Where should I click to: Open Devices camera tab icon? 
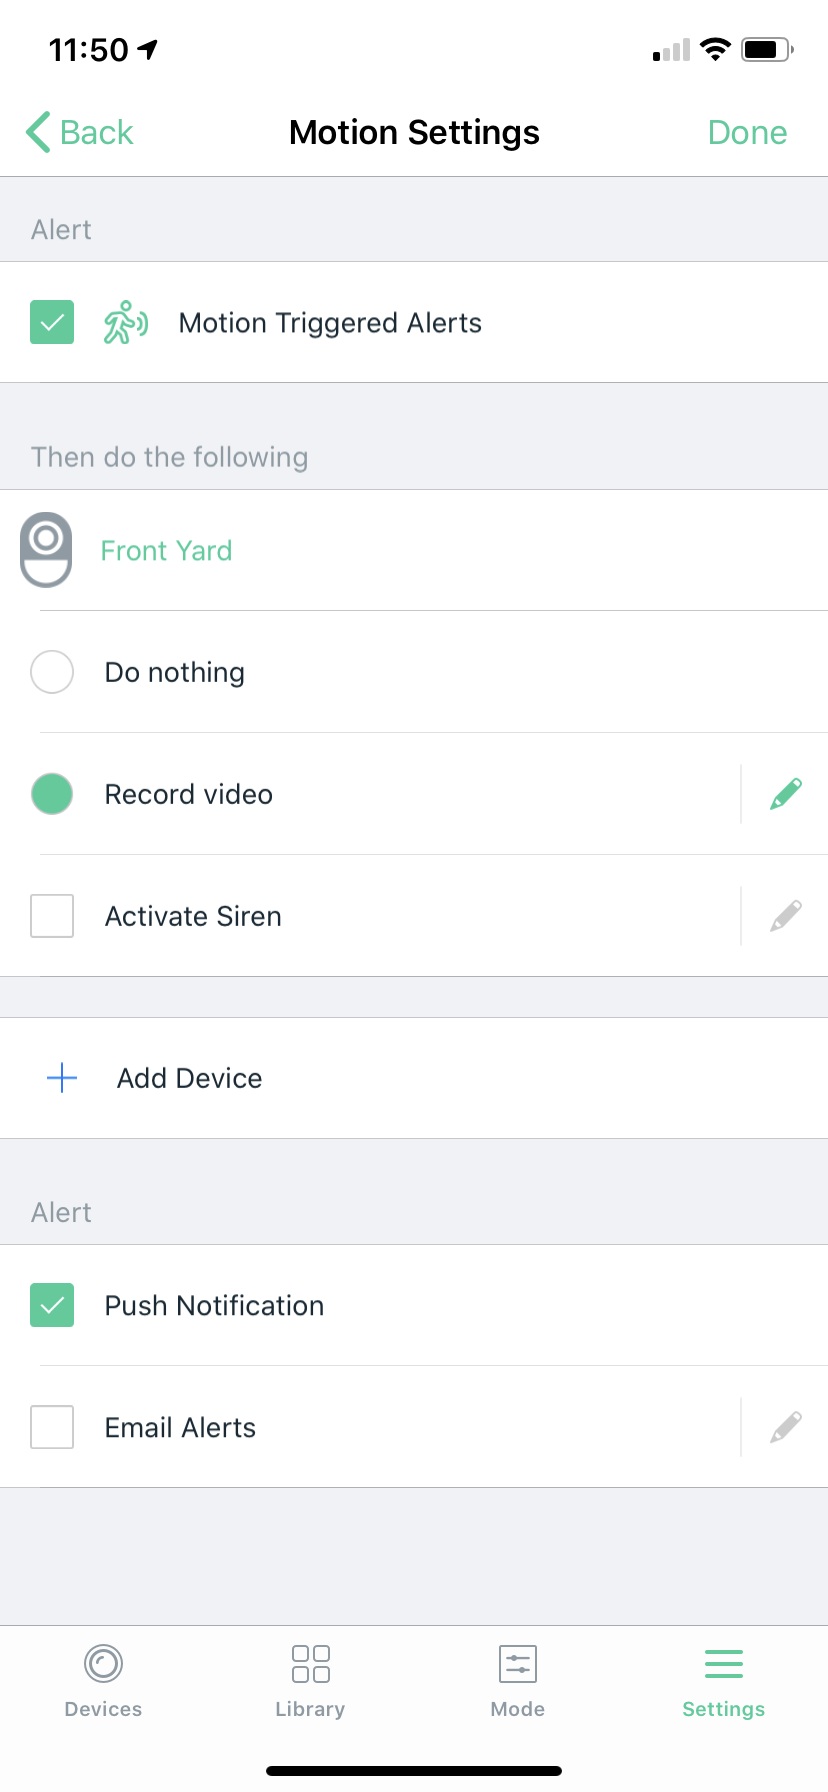pyautogui.click(x=103, y=1665)
